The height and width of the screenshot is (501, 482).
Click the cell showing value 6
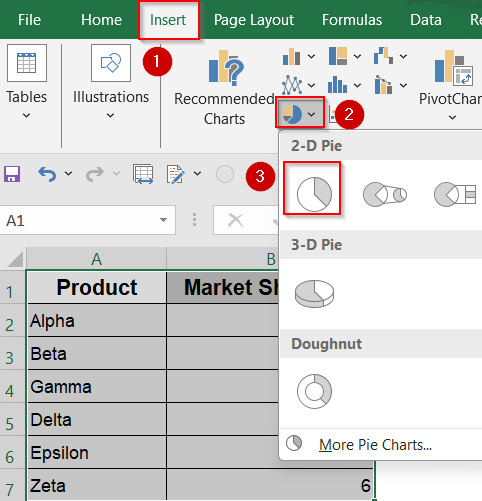point(270,485)
